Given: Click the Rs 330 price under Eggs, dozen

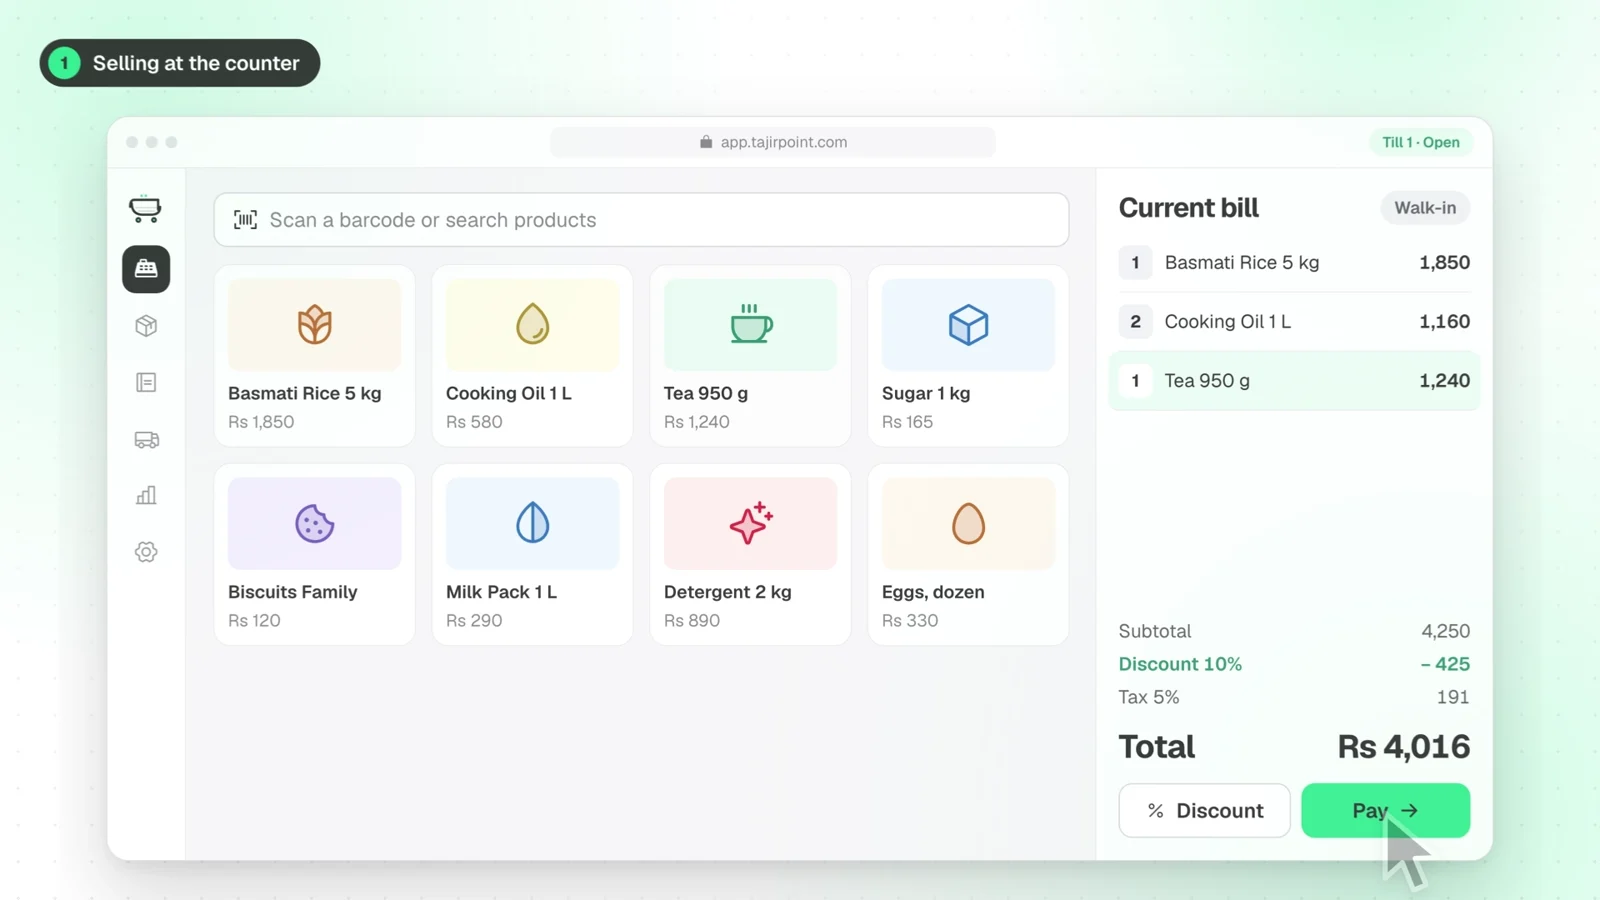Looking at the screenshot, I should tap(910, 620).
